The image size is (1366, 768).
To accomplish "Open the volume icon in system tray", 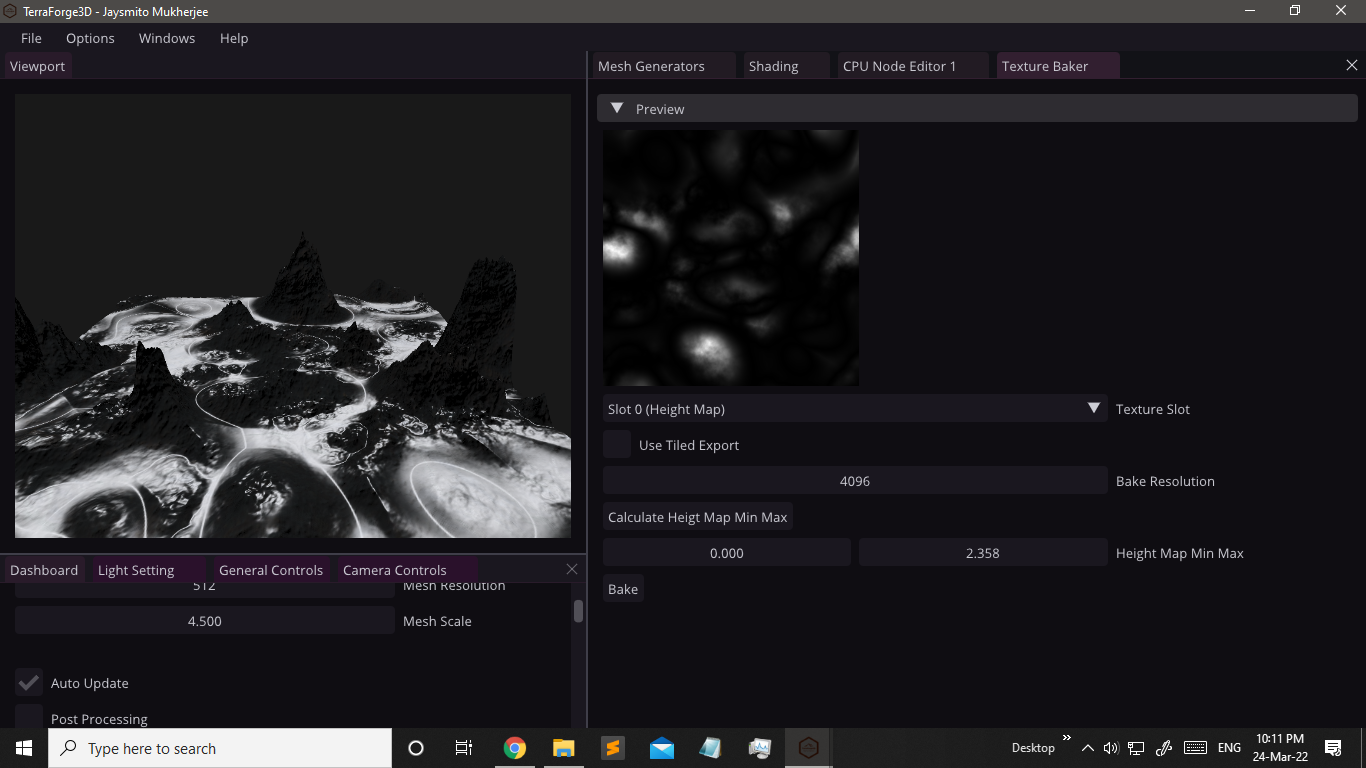I will click(x=1110, y=748).
